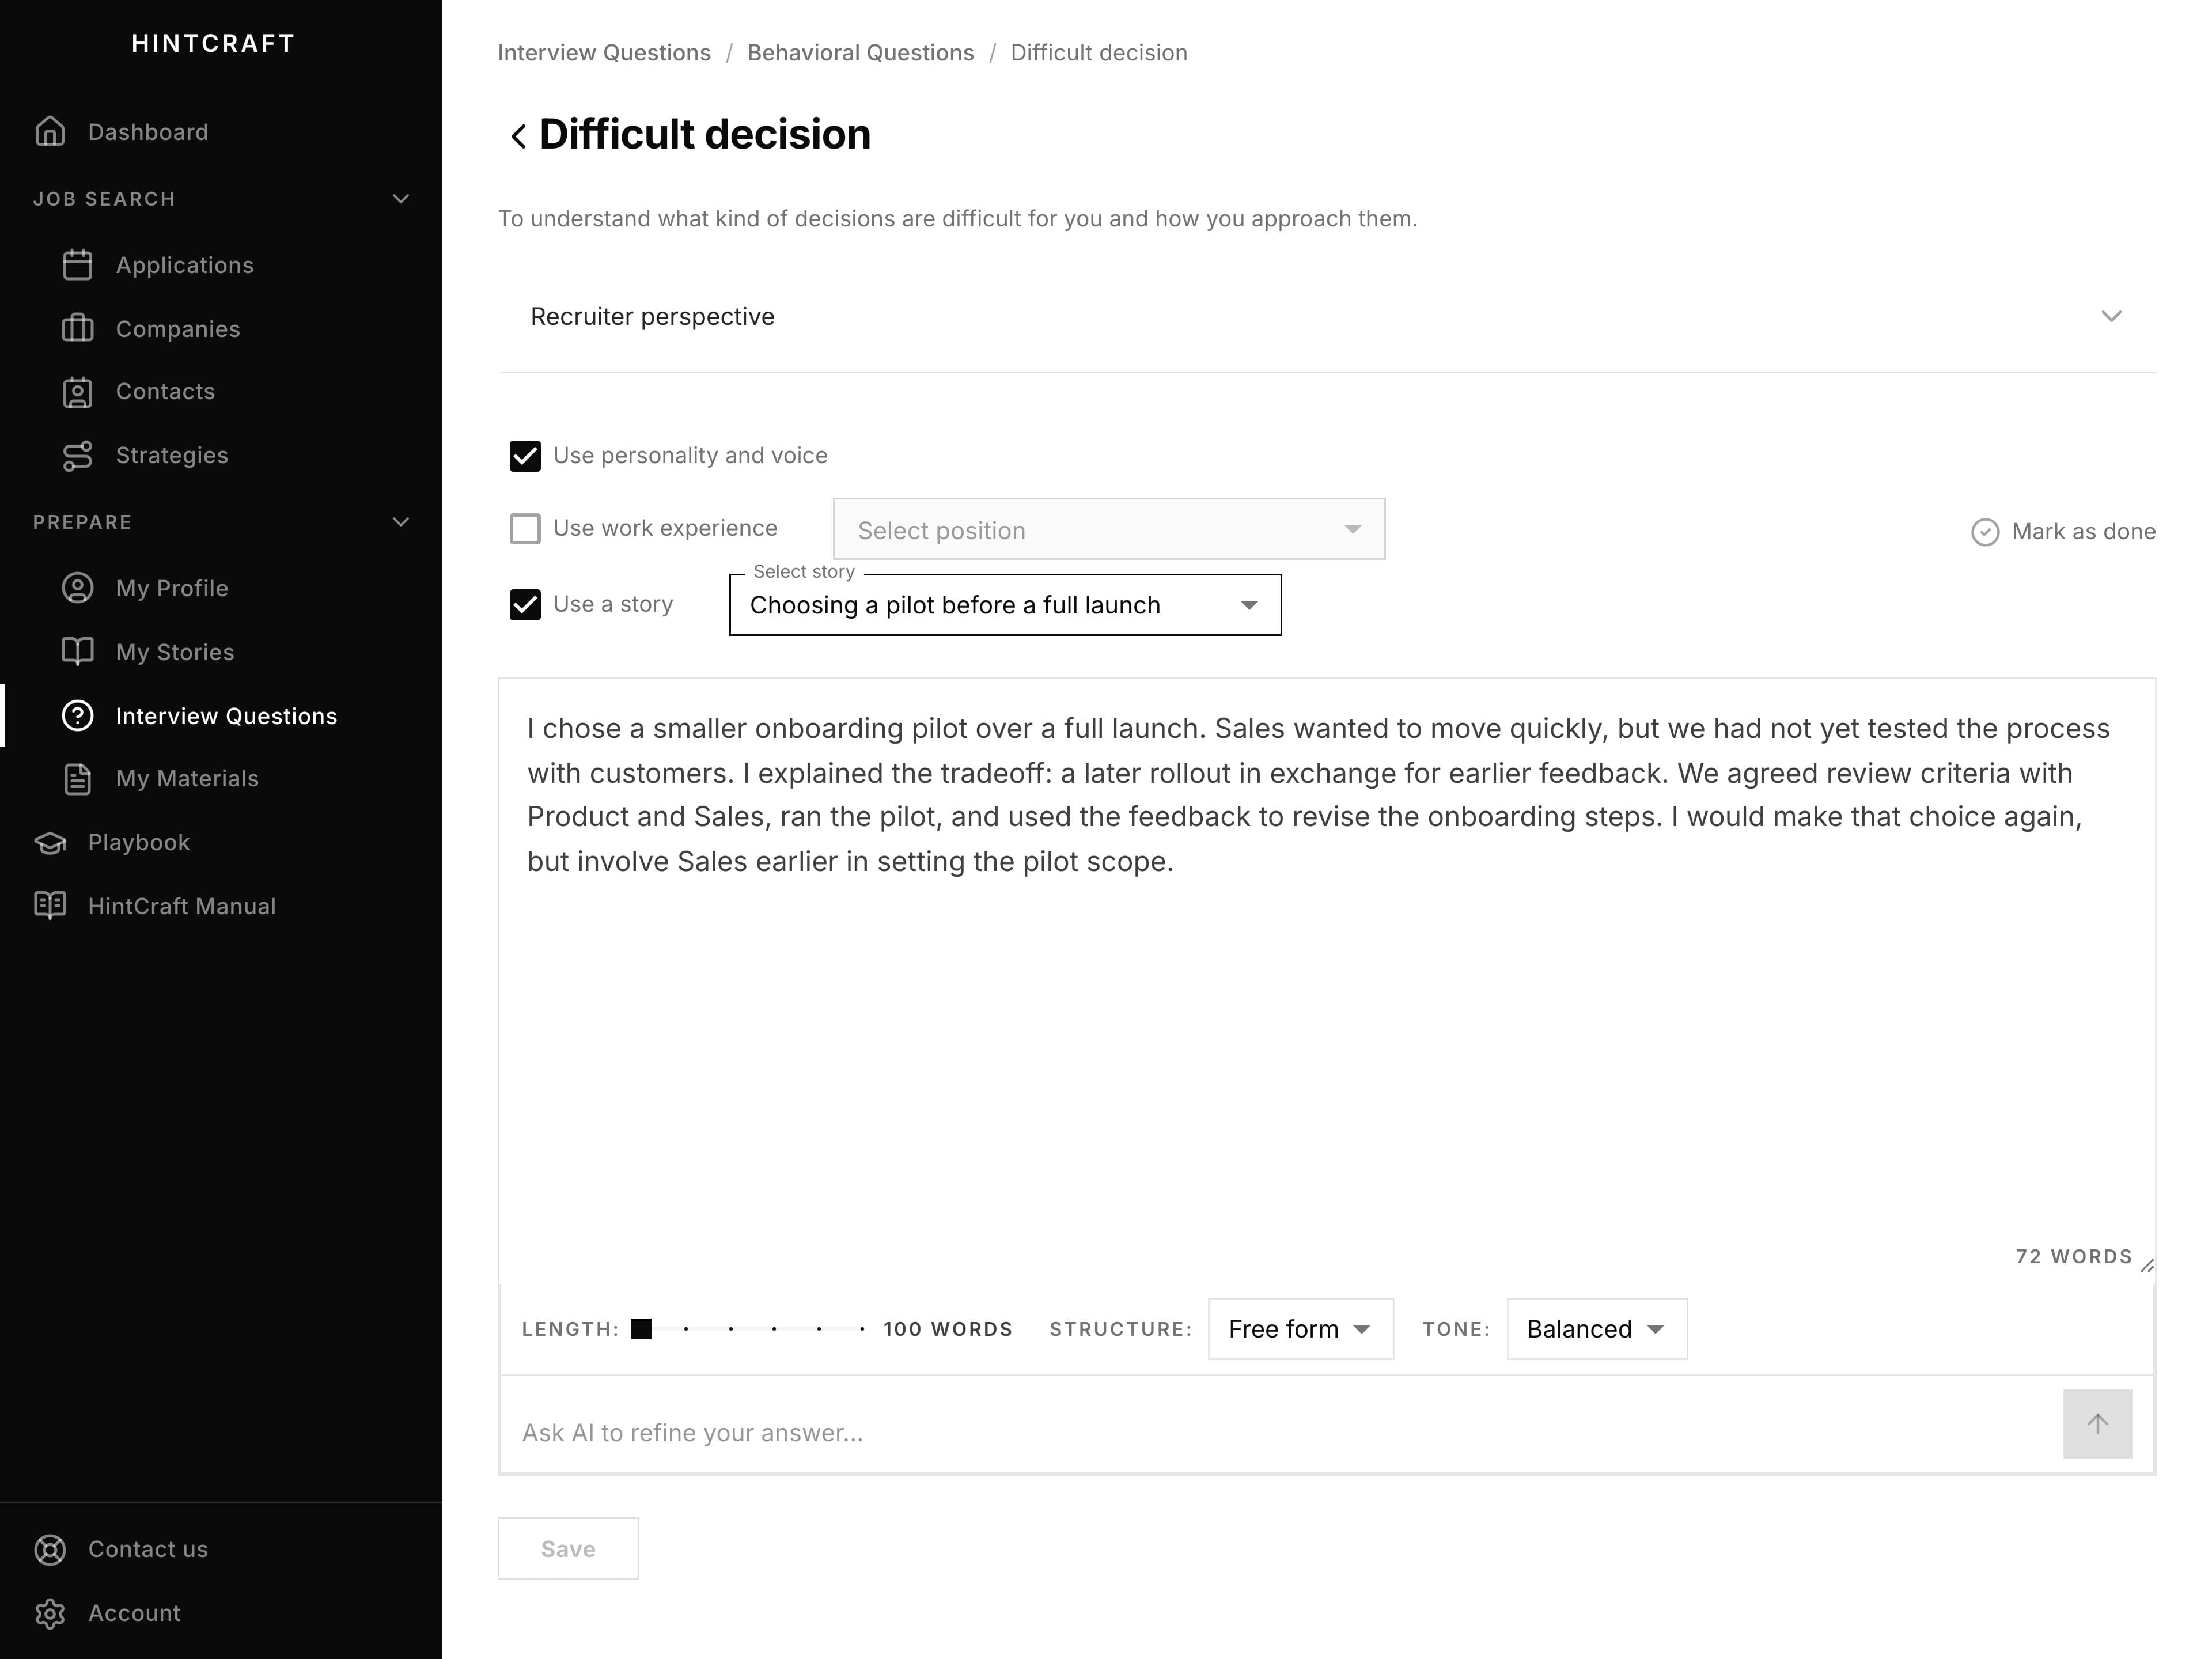Click the Contacts badge icon
Image resolution: width=2212 pixels, height=1659 pixels.
coord(77,392)
